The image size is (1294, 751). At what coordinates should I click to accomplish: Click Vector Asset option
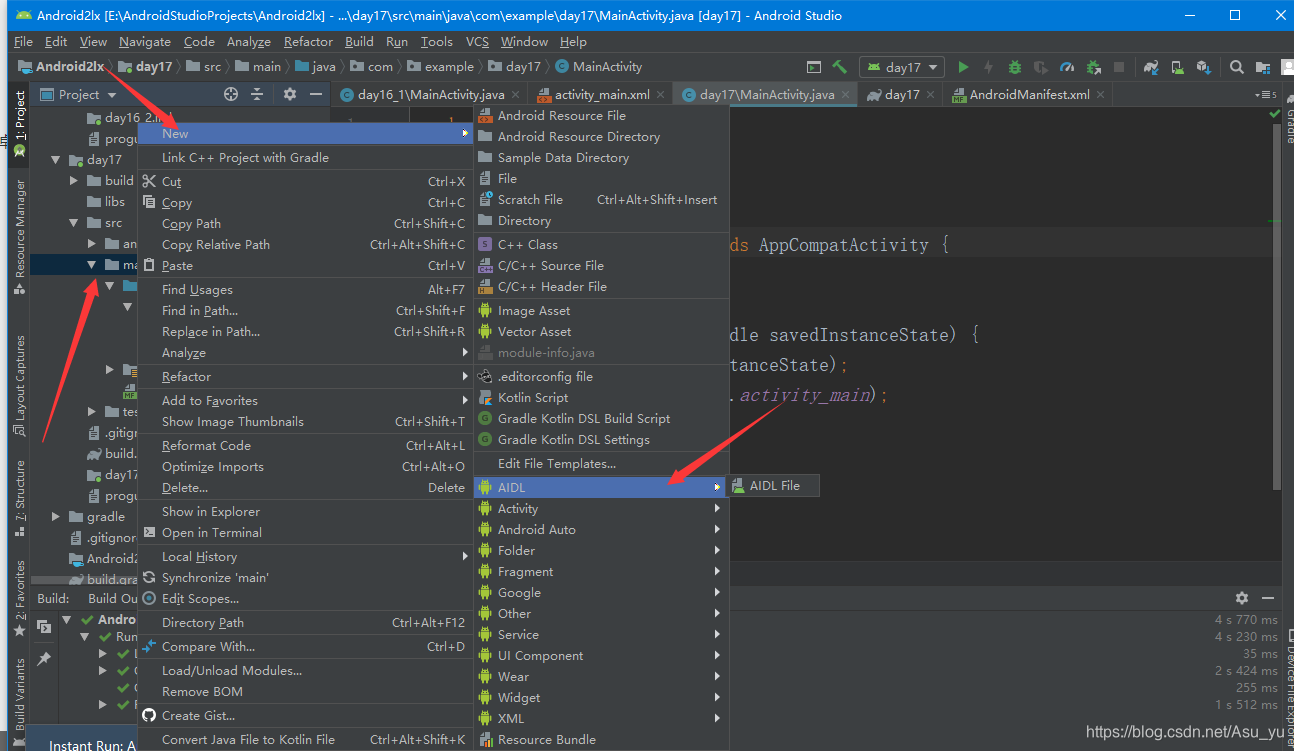coord(599,331)
